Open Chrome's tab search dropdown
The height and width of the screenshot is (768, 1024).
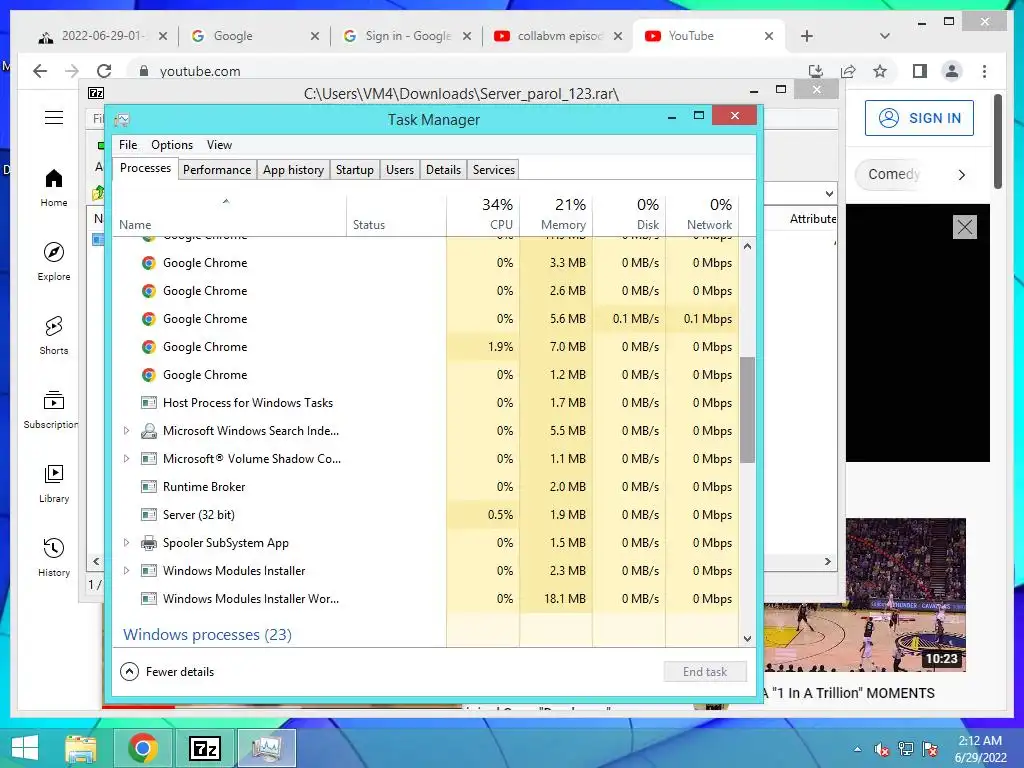(885, 36)
